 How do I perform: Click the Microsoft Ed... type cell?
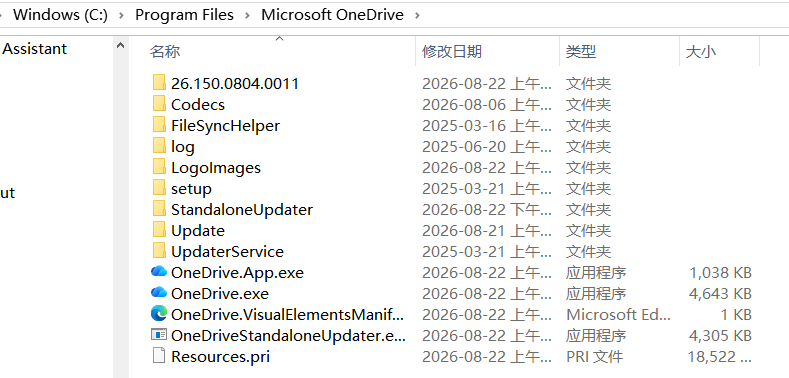(618, 315)
